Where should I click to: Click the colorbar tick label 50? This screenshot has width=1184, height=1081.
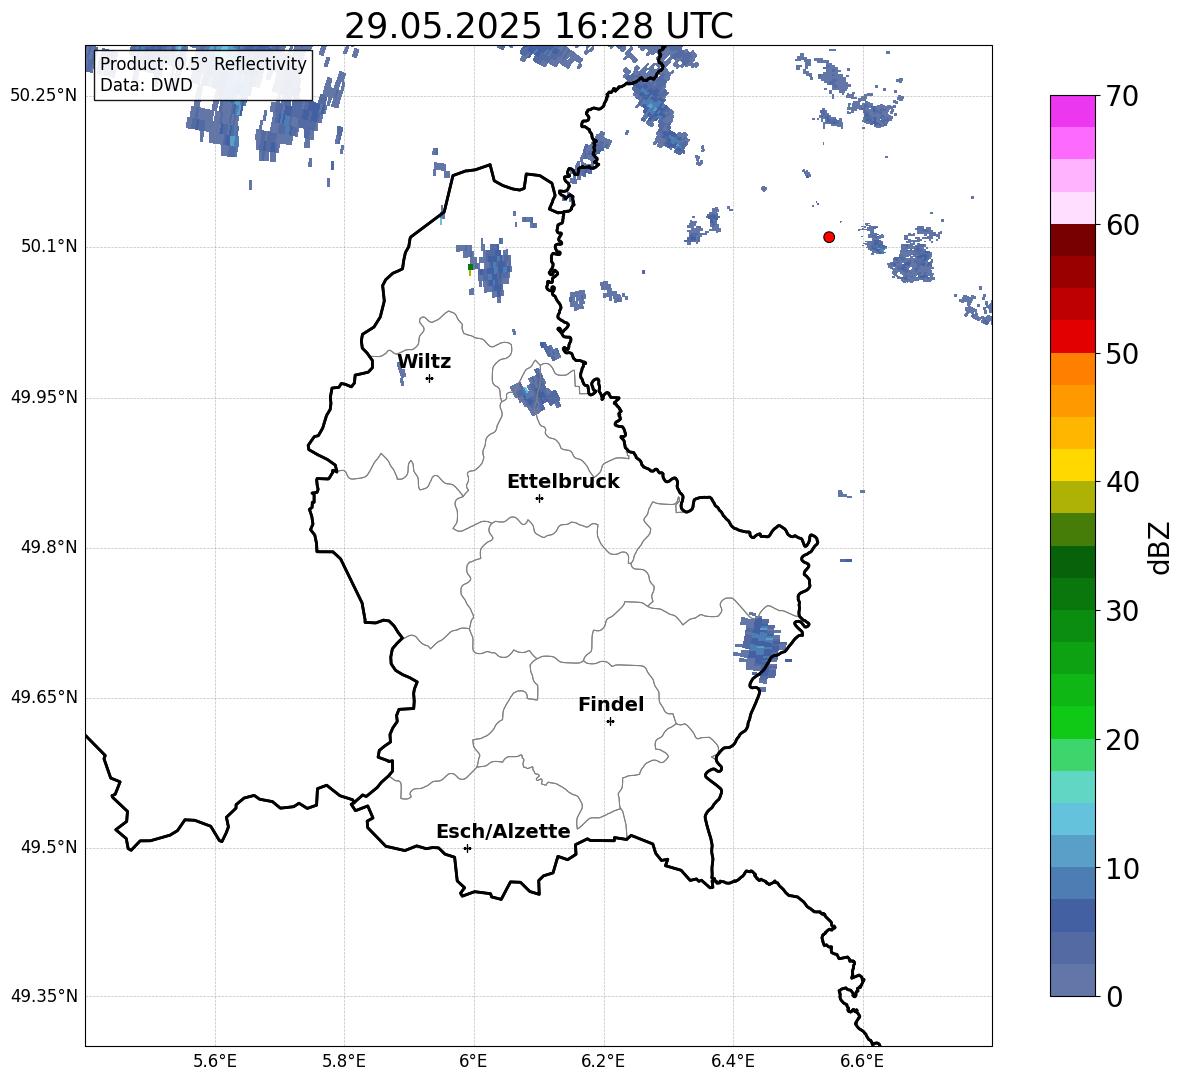1123,353
